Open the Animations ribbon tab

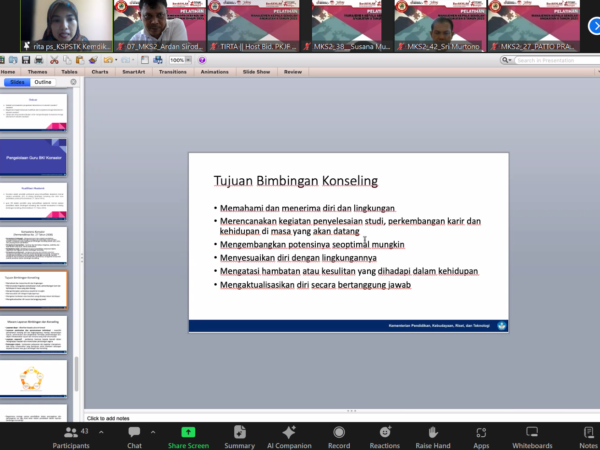[214, 72]
